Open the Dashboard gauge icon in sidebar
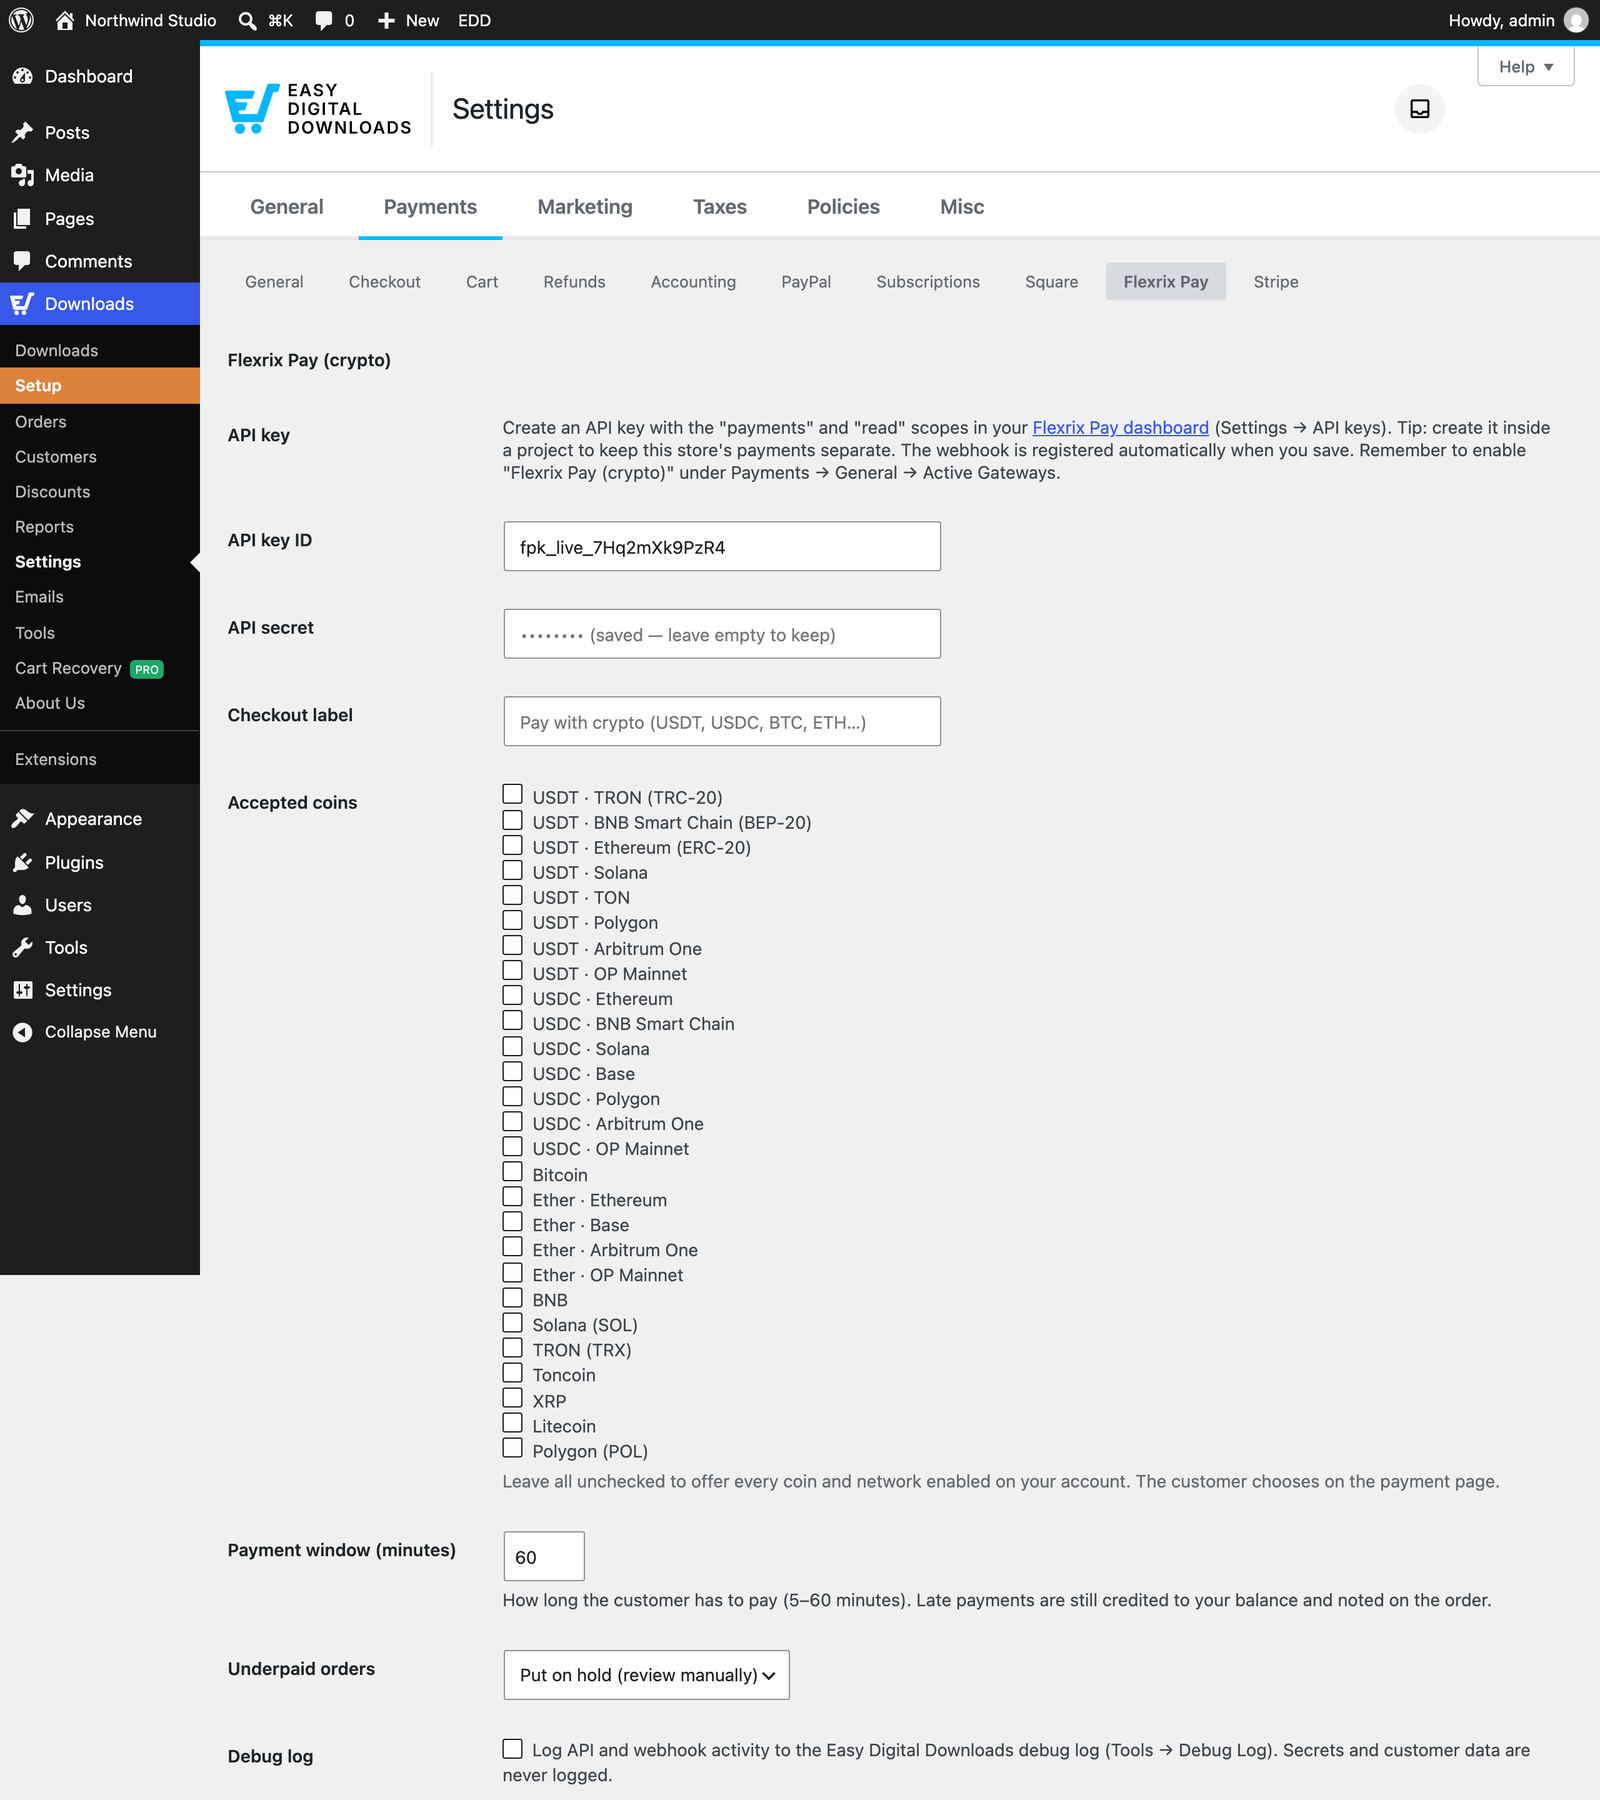The width and height of the screenshot is (1600, 1800). (x=22, y=76)
